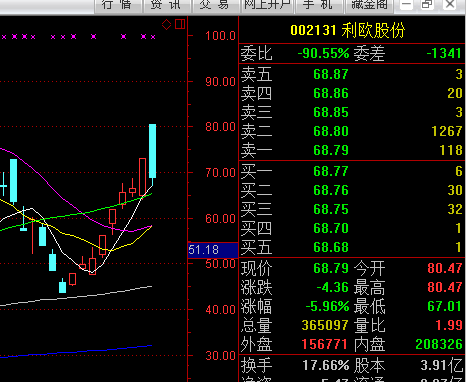Select the 卖一 price 68.79 row
466x382 pixels.
pos(352,150)
